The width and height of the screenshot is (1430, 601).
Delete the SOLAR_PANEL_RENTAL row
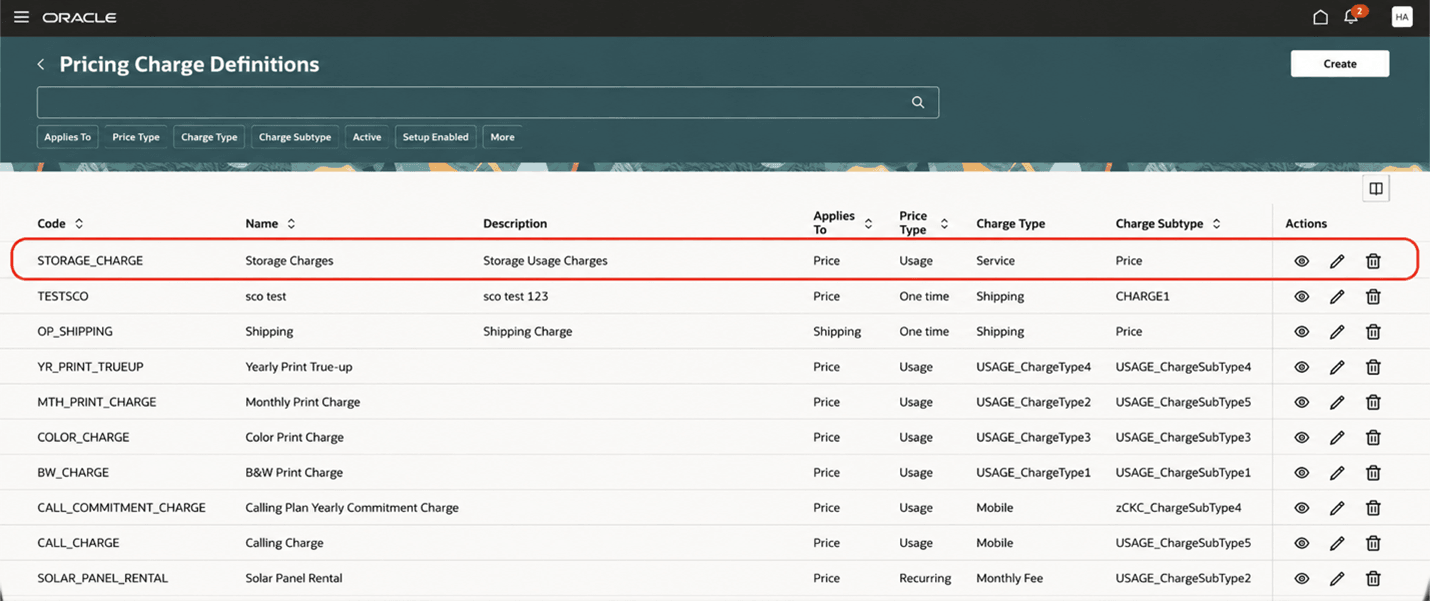pyautogui.click(x=1373, y=579)
